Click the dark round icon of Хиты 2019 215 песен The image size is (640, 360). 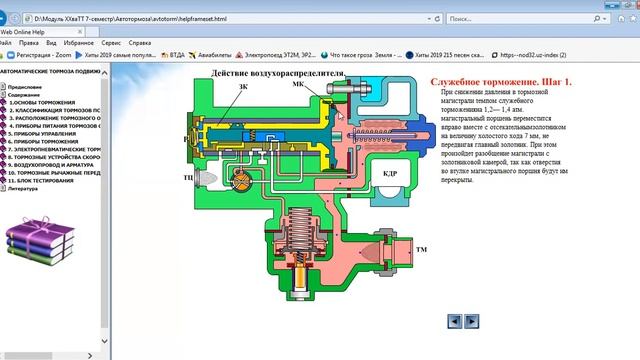[x=409, y=55]
